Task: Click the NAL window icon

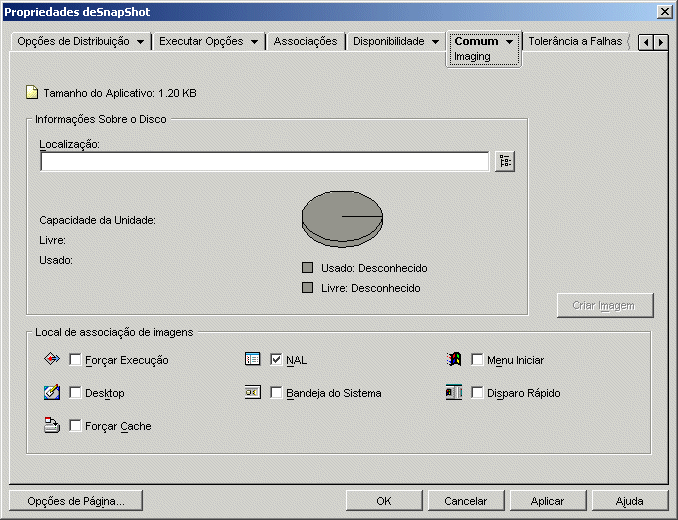Action: pyautogui.click(x=253, y=359)
